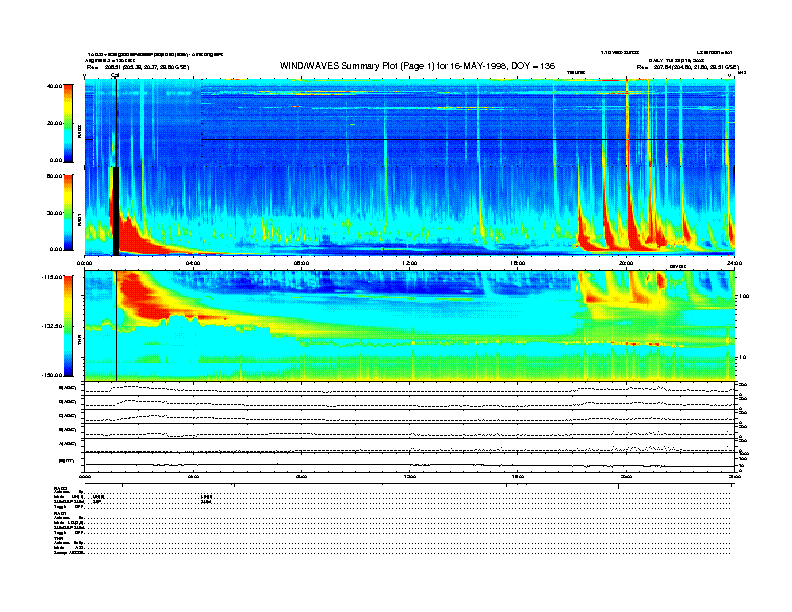
Task: Click the 20:00 tick label under RAD1 spectrogram
Action: click(x=626, y=263)
